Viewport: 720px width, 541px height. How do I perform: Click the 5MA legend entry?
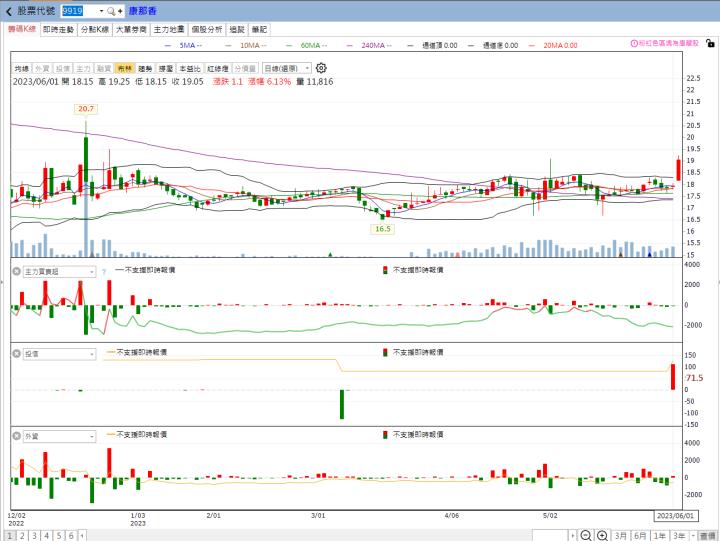pos(184,45)
